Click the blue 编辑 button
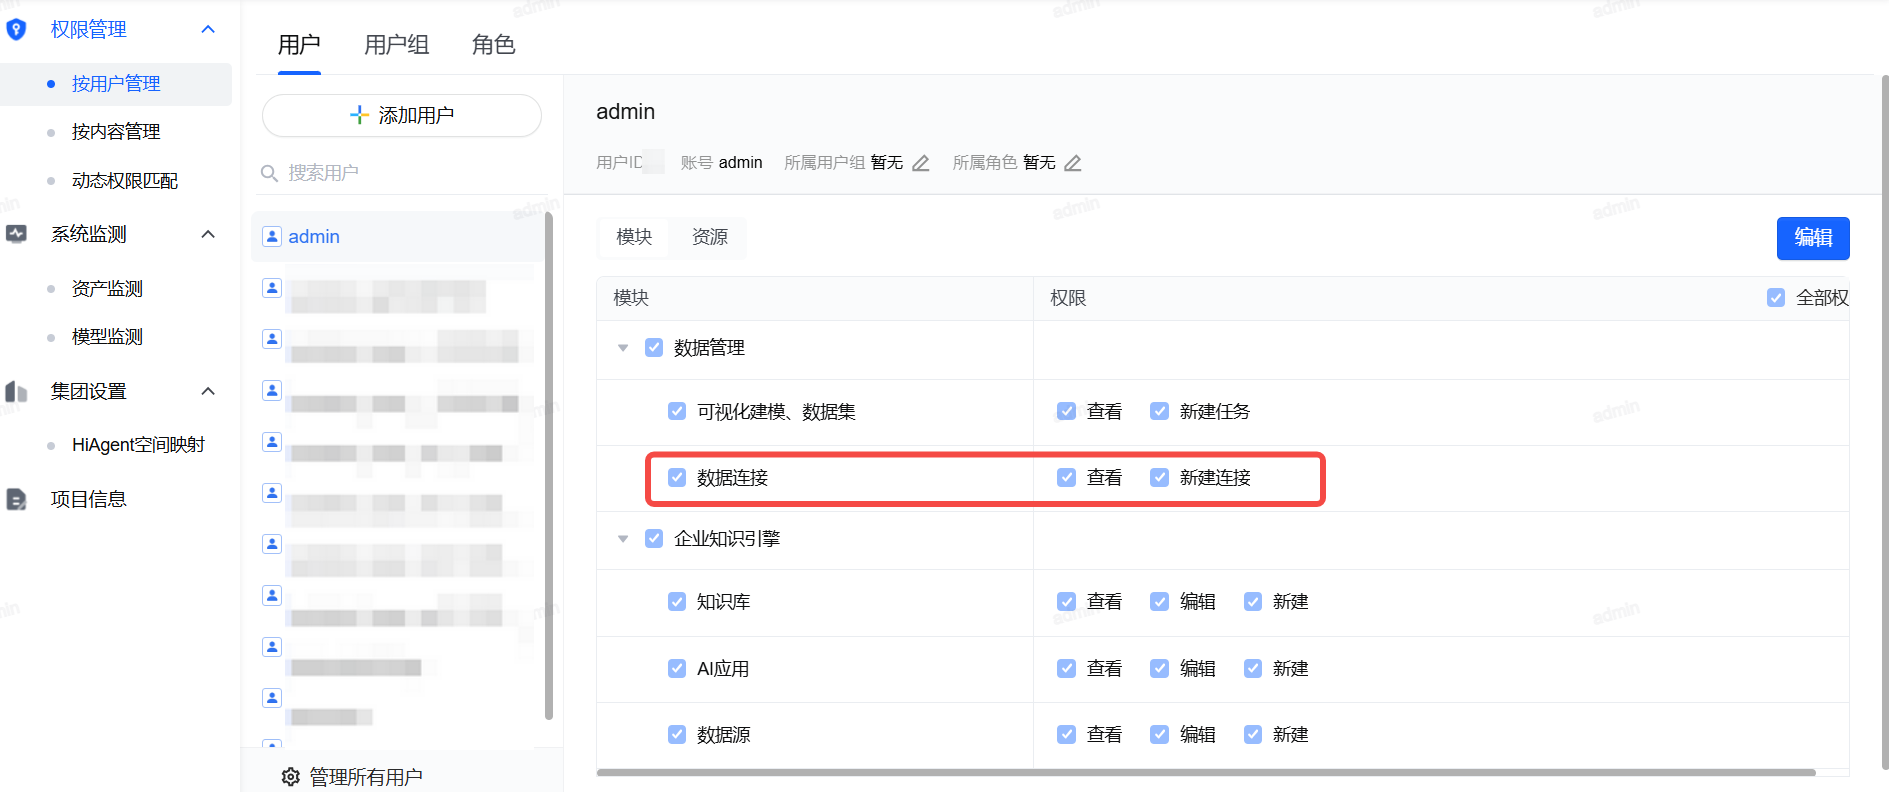This screenshot has height=792, width=1889. (x=1813, y=238)
